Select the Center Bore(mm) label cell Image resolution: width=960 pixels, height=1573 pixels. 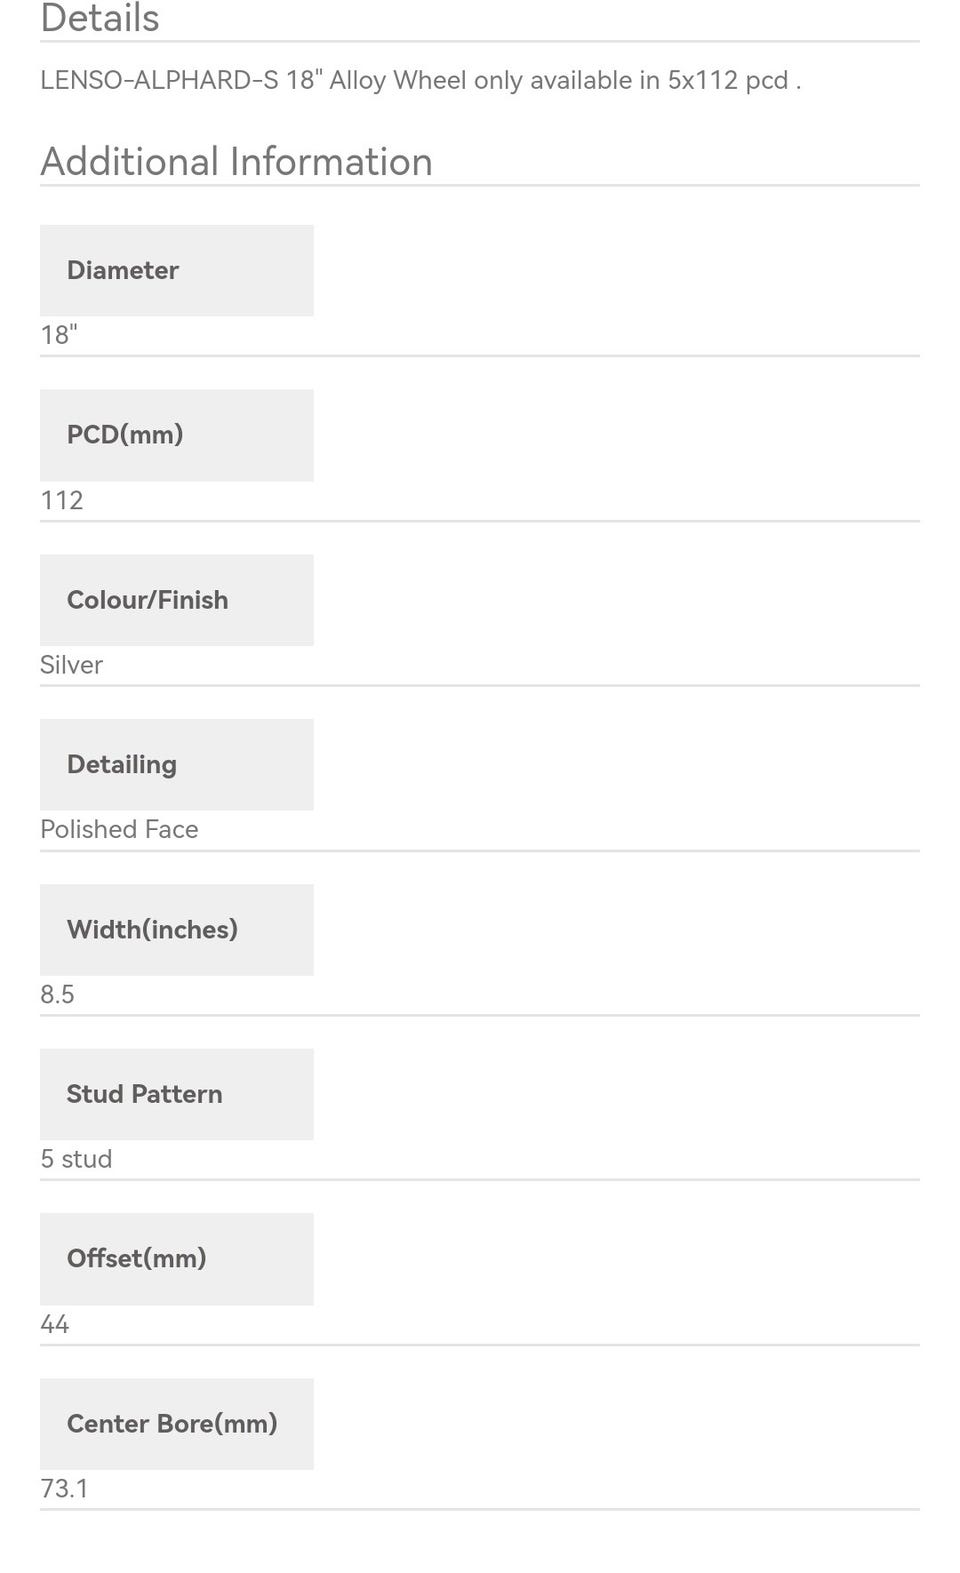[177, 1424]
